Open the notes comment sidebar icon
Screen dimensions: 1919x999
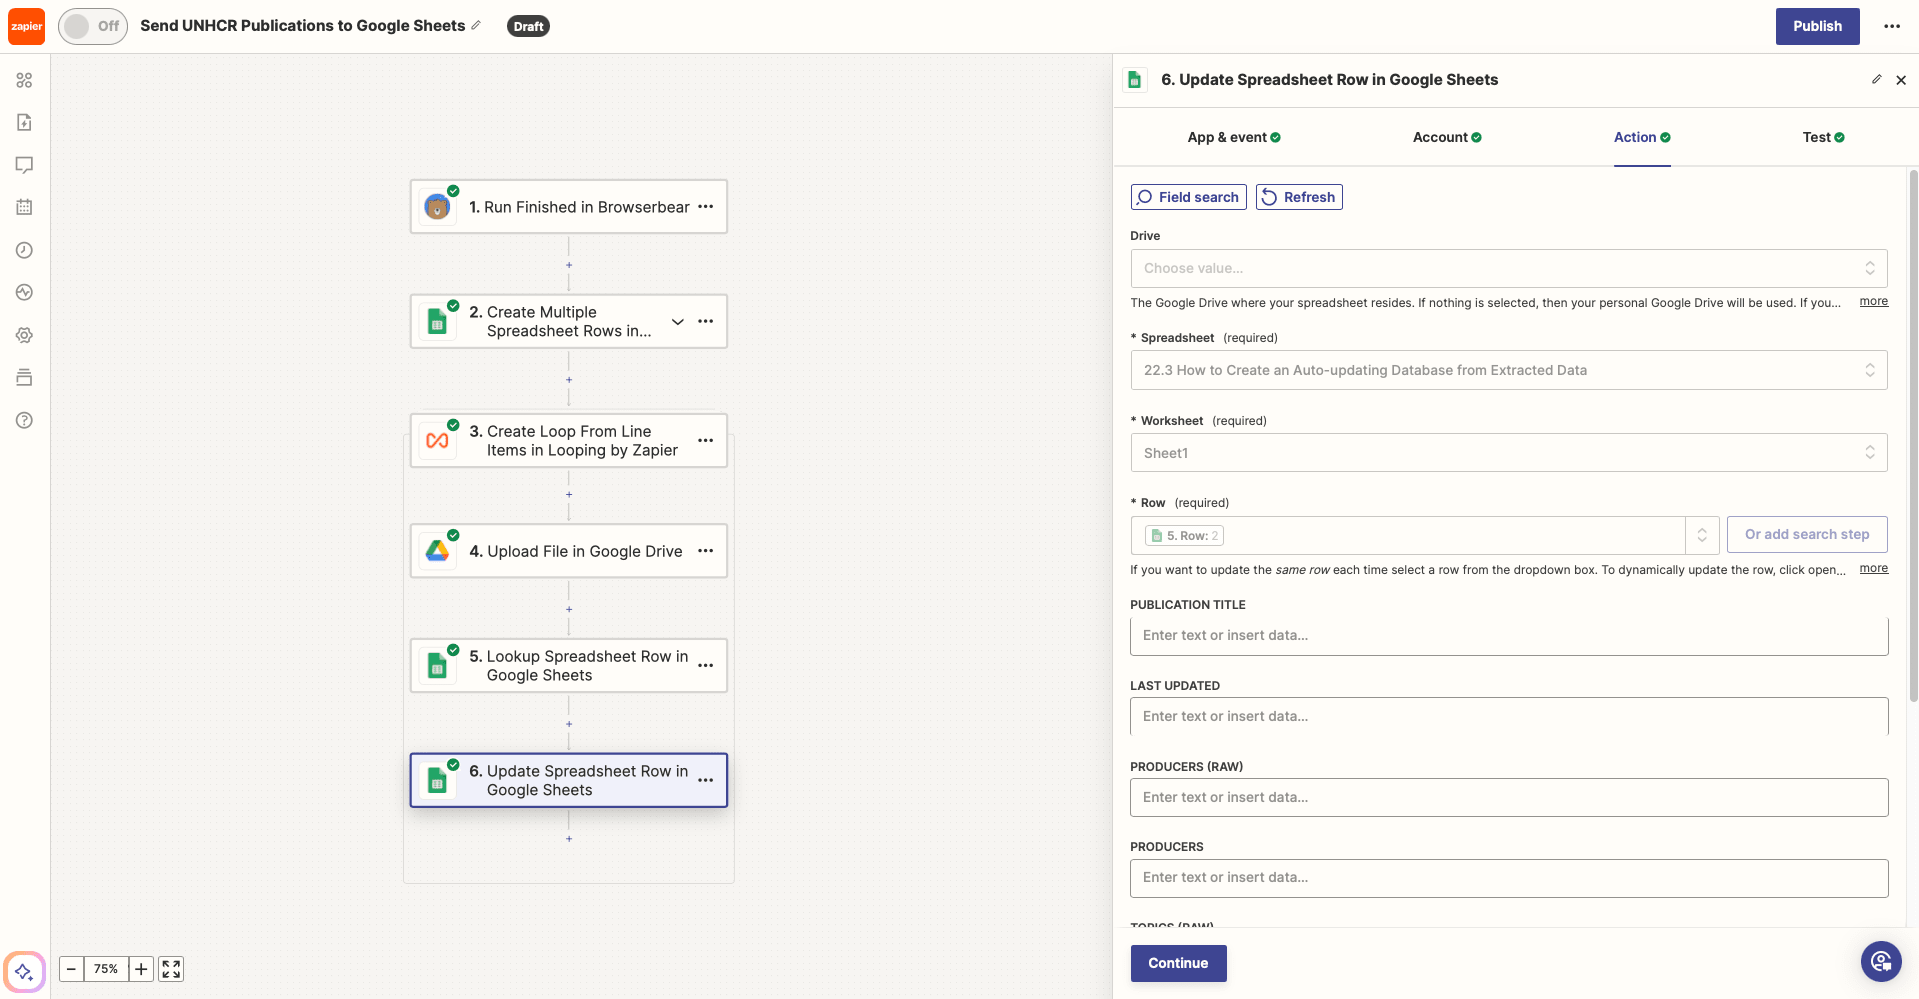click(x=25, y=165)
